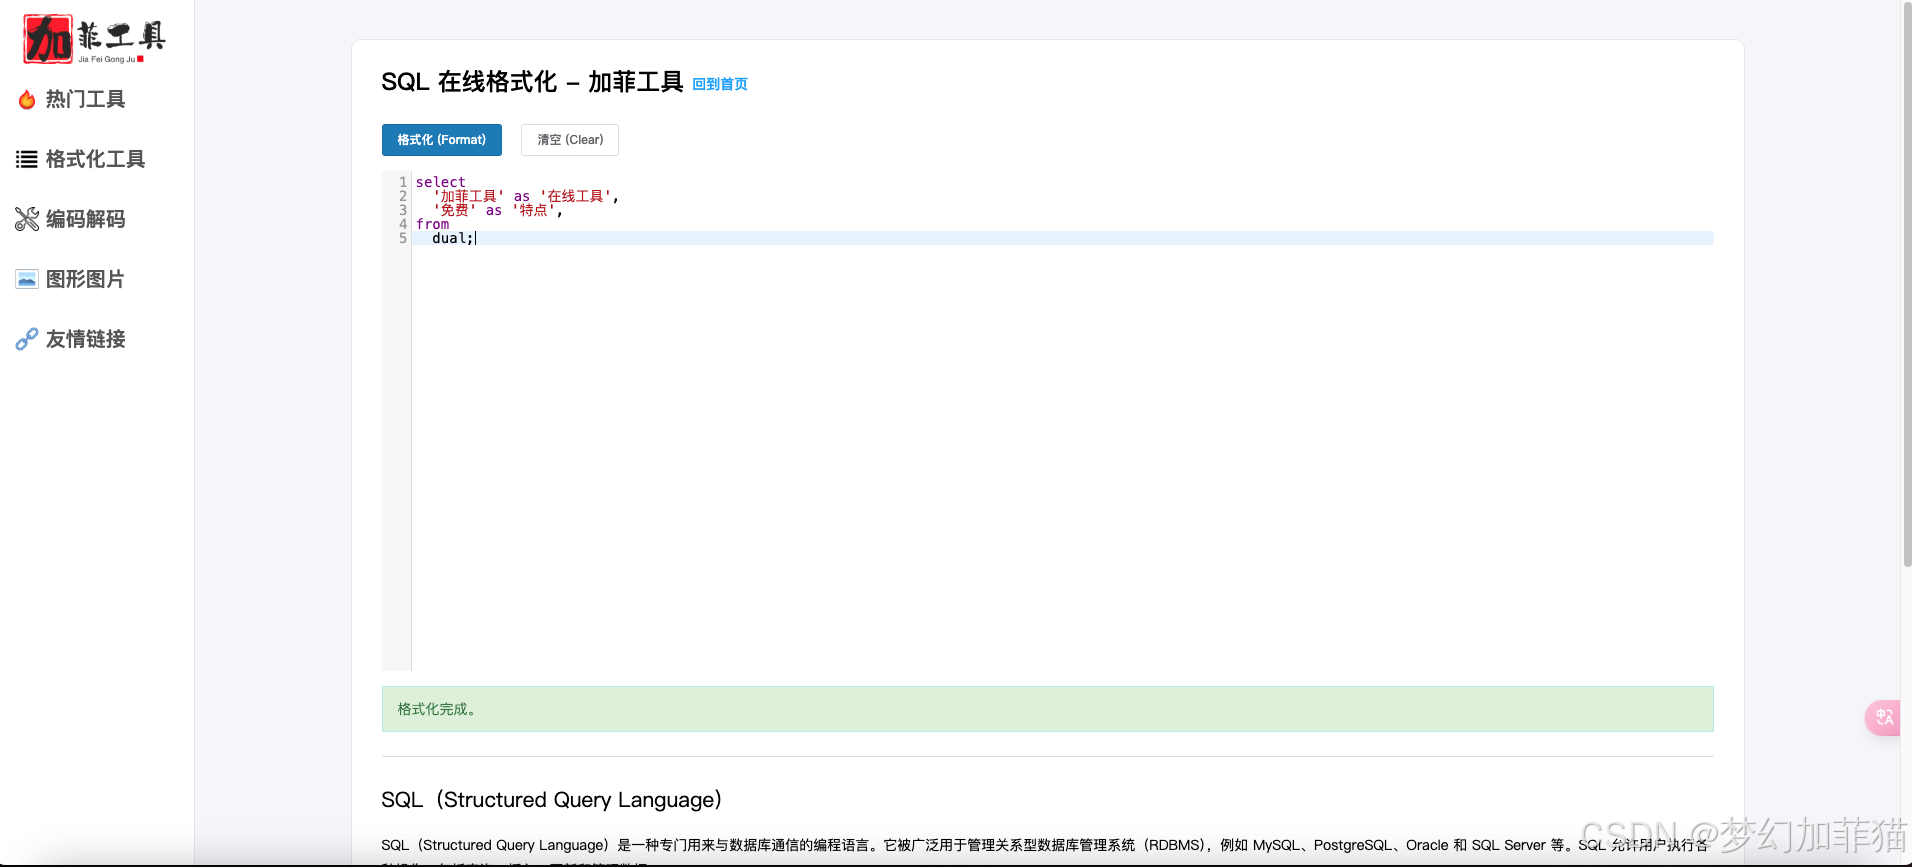Open the 友情链接 menu item
The width and height of the screenshot is (1912, 867).
(x=85, y=339)
